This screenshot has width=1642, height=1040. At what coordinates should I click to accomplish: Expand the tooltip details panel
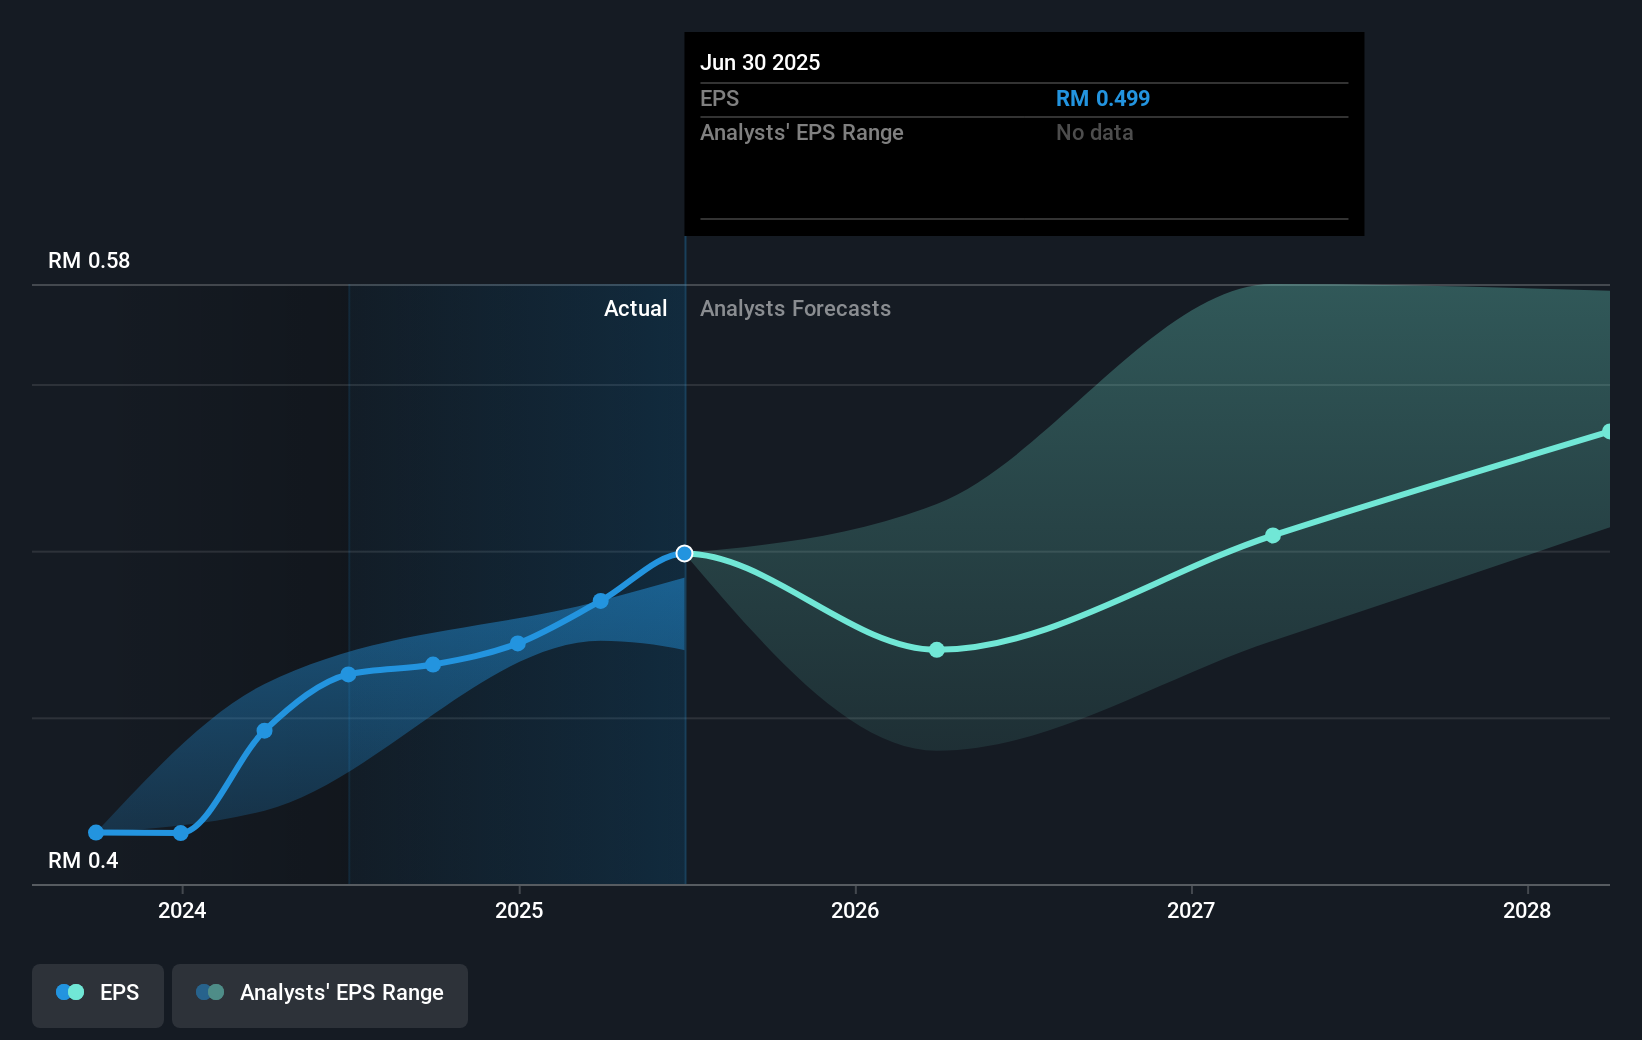pyautogui.click(x=1023, y=180)
